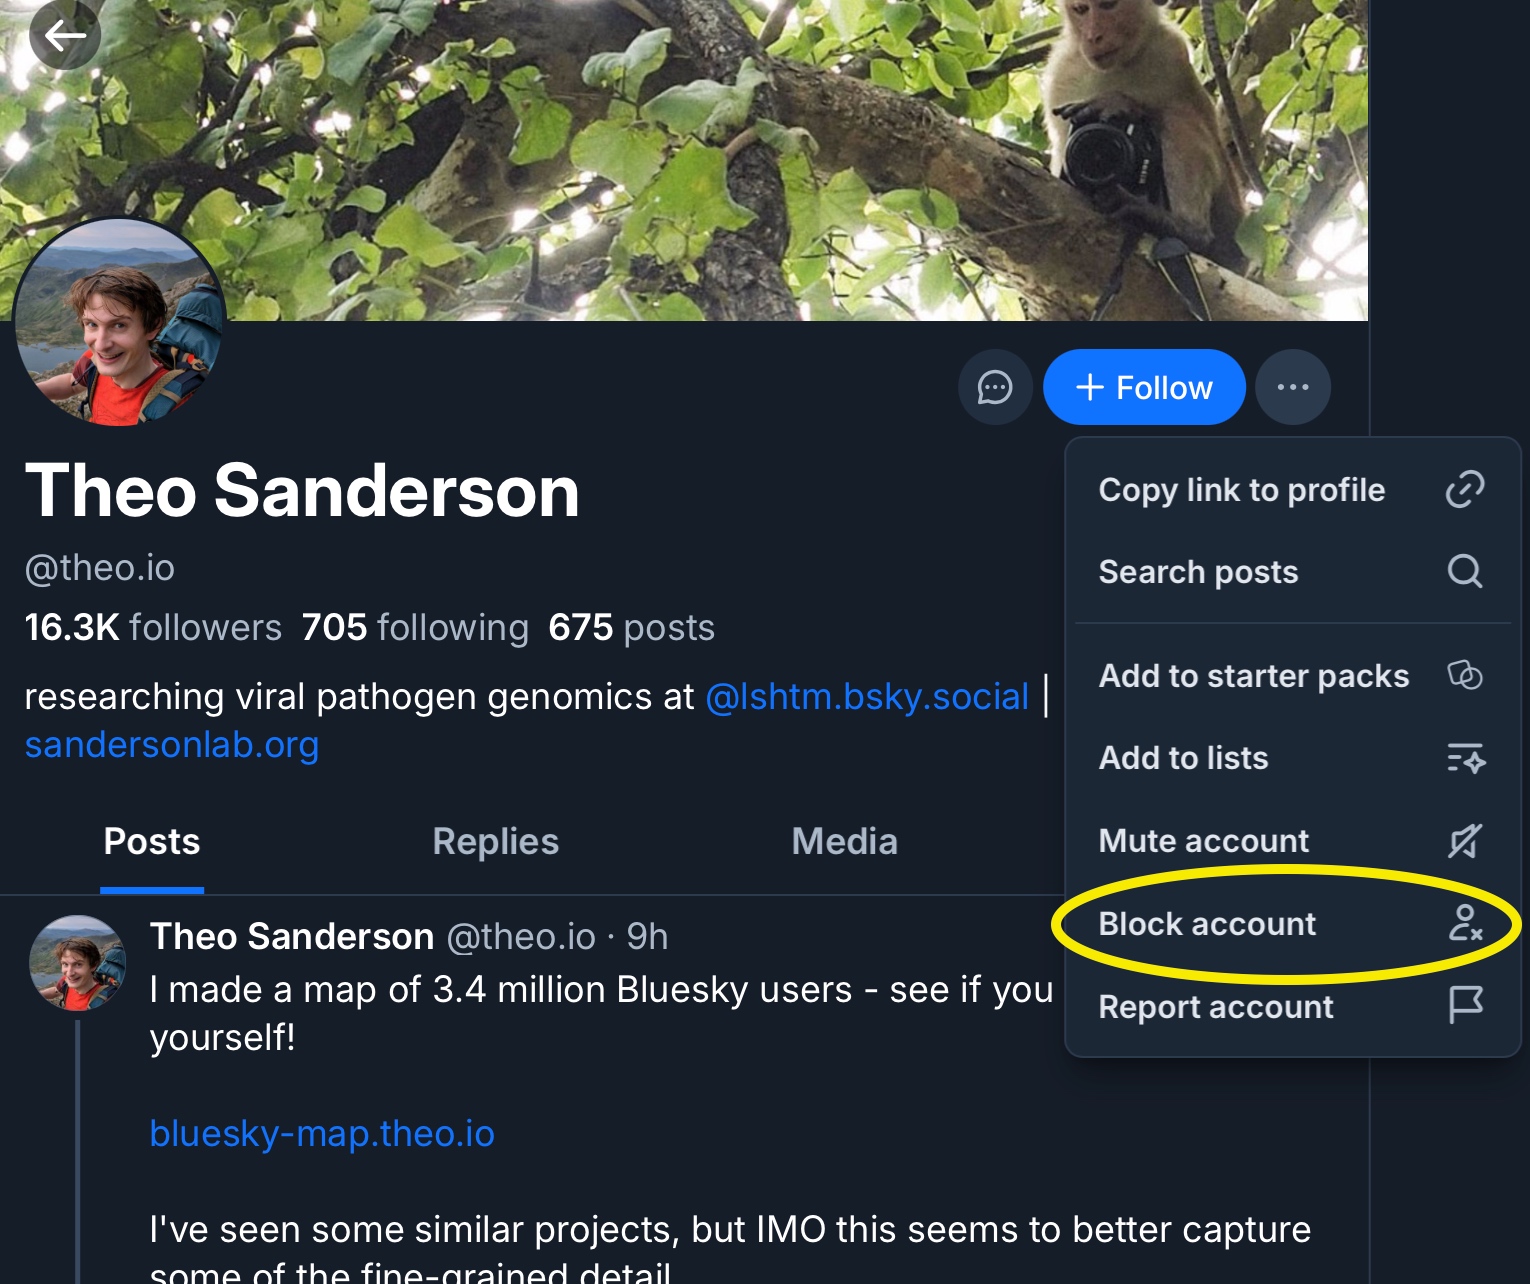Click Theo Sanderson's large profile avatar

[119, 322]
